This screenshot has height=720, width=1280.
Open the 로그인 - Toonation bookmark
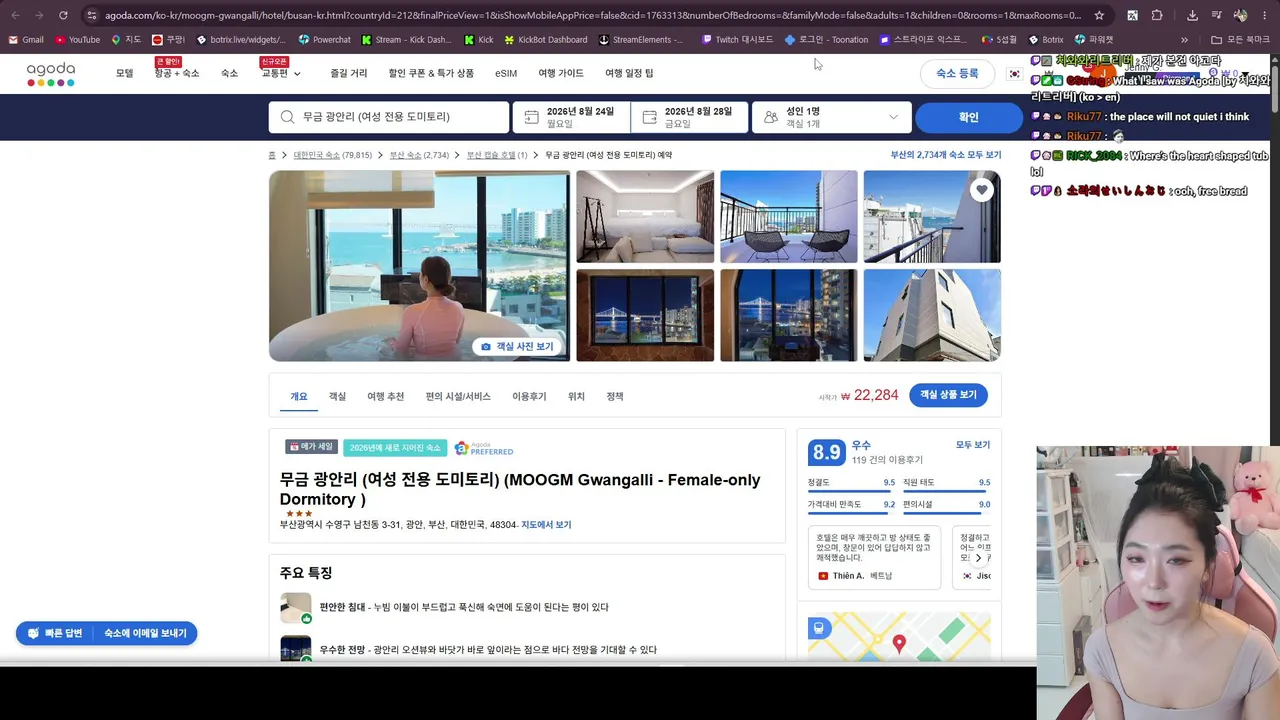[x=826, y=40]
